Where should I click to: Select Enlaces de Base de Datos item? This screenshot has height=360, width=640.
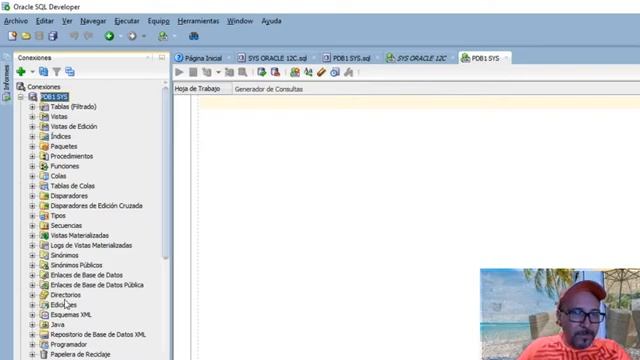87,275
